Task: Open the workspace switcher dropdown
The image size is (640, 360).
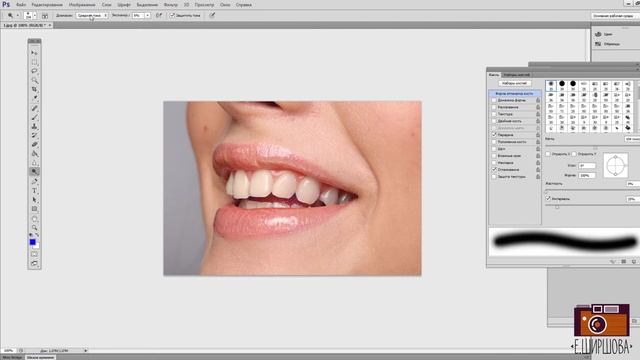Action: coord(615,16)
